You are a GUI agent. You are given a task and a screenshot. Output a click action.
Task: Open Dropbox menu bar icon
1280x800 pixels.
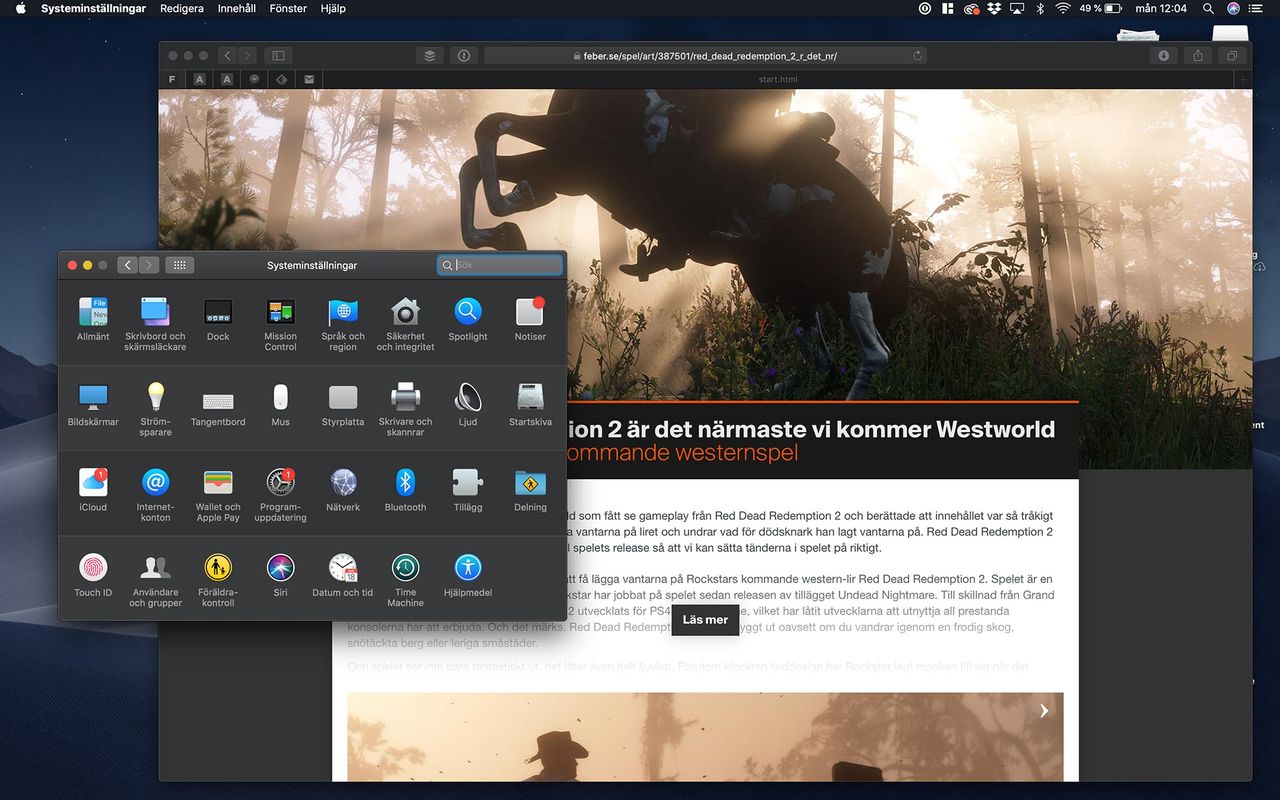[x=994, y=8]
